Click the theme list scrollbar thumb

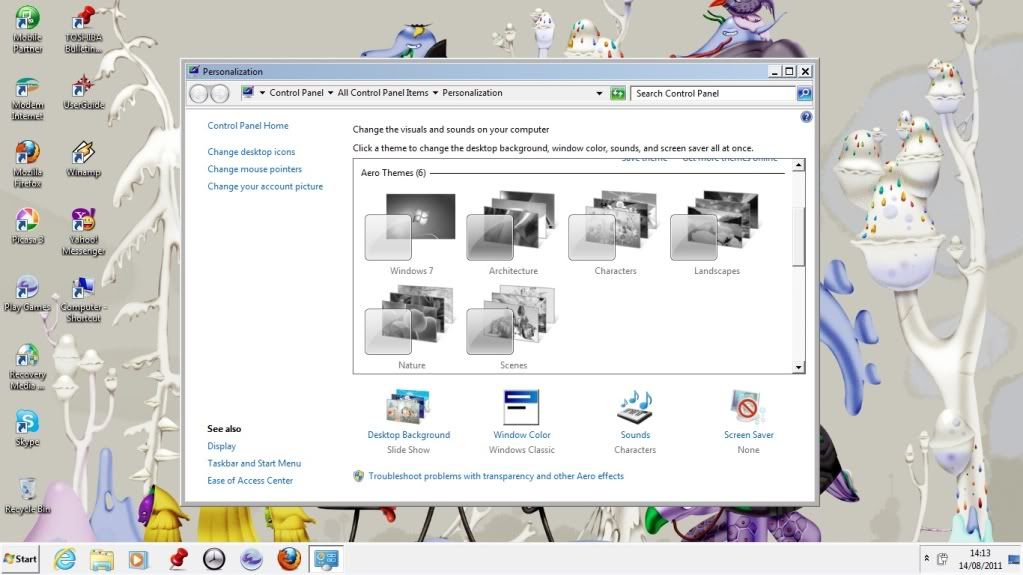(x=798, y=236)
